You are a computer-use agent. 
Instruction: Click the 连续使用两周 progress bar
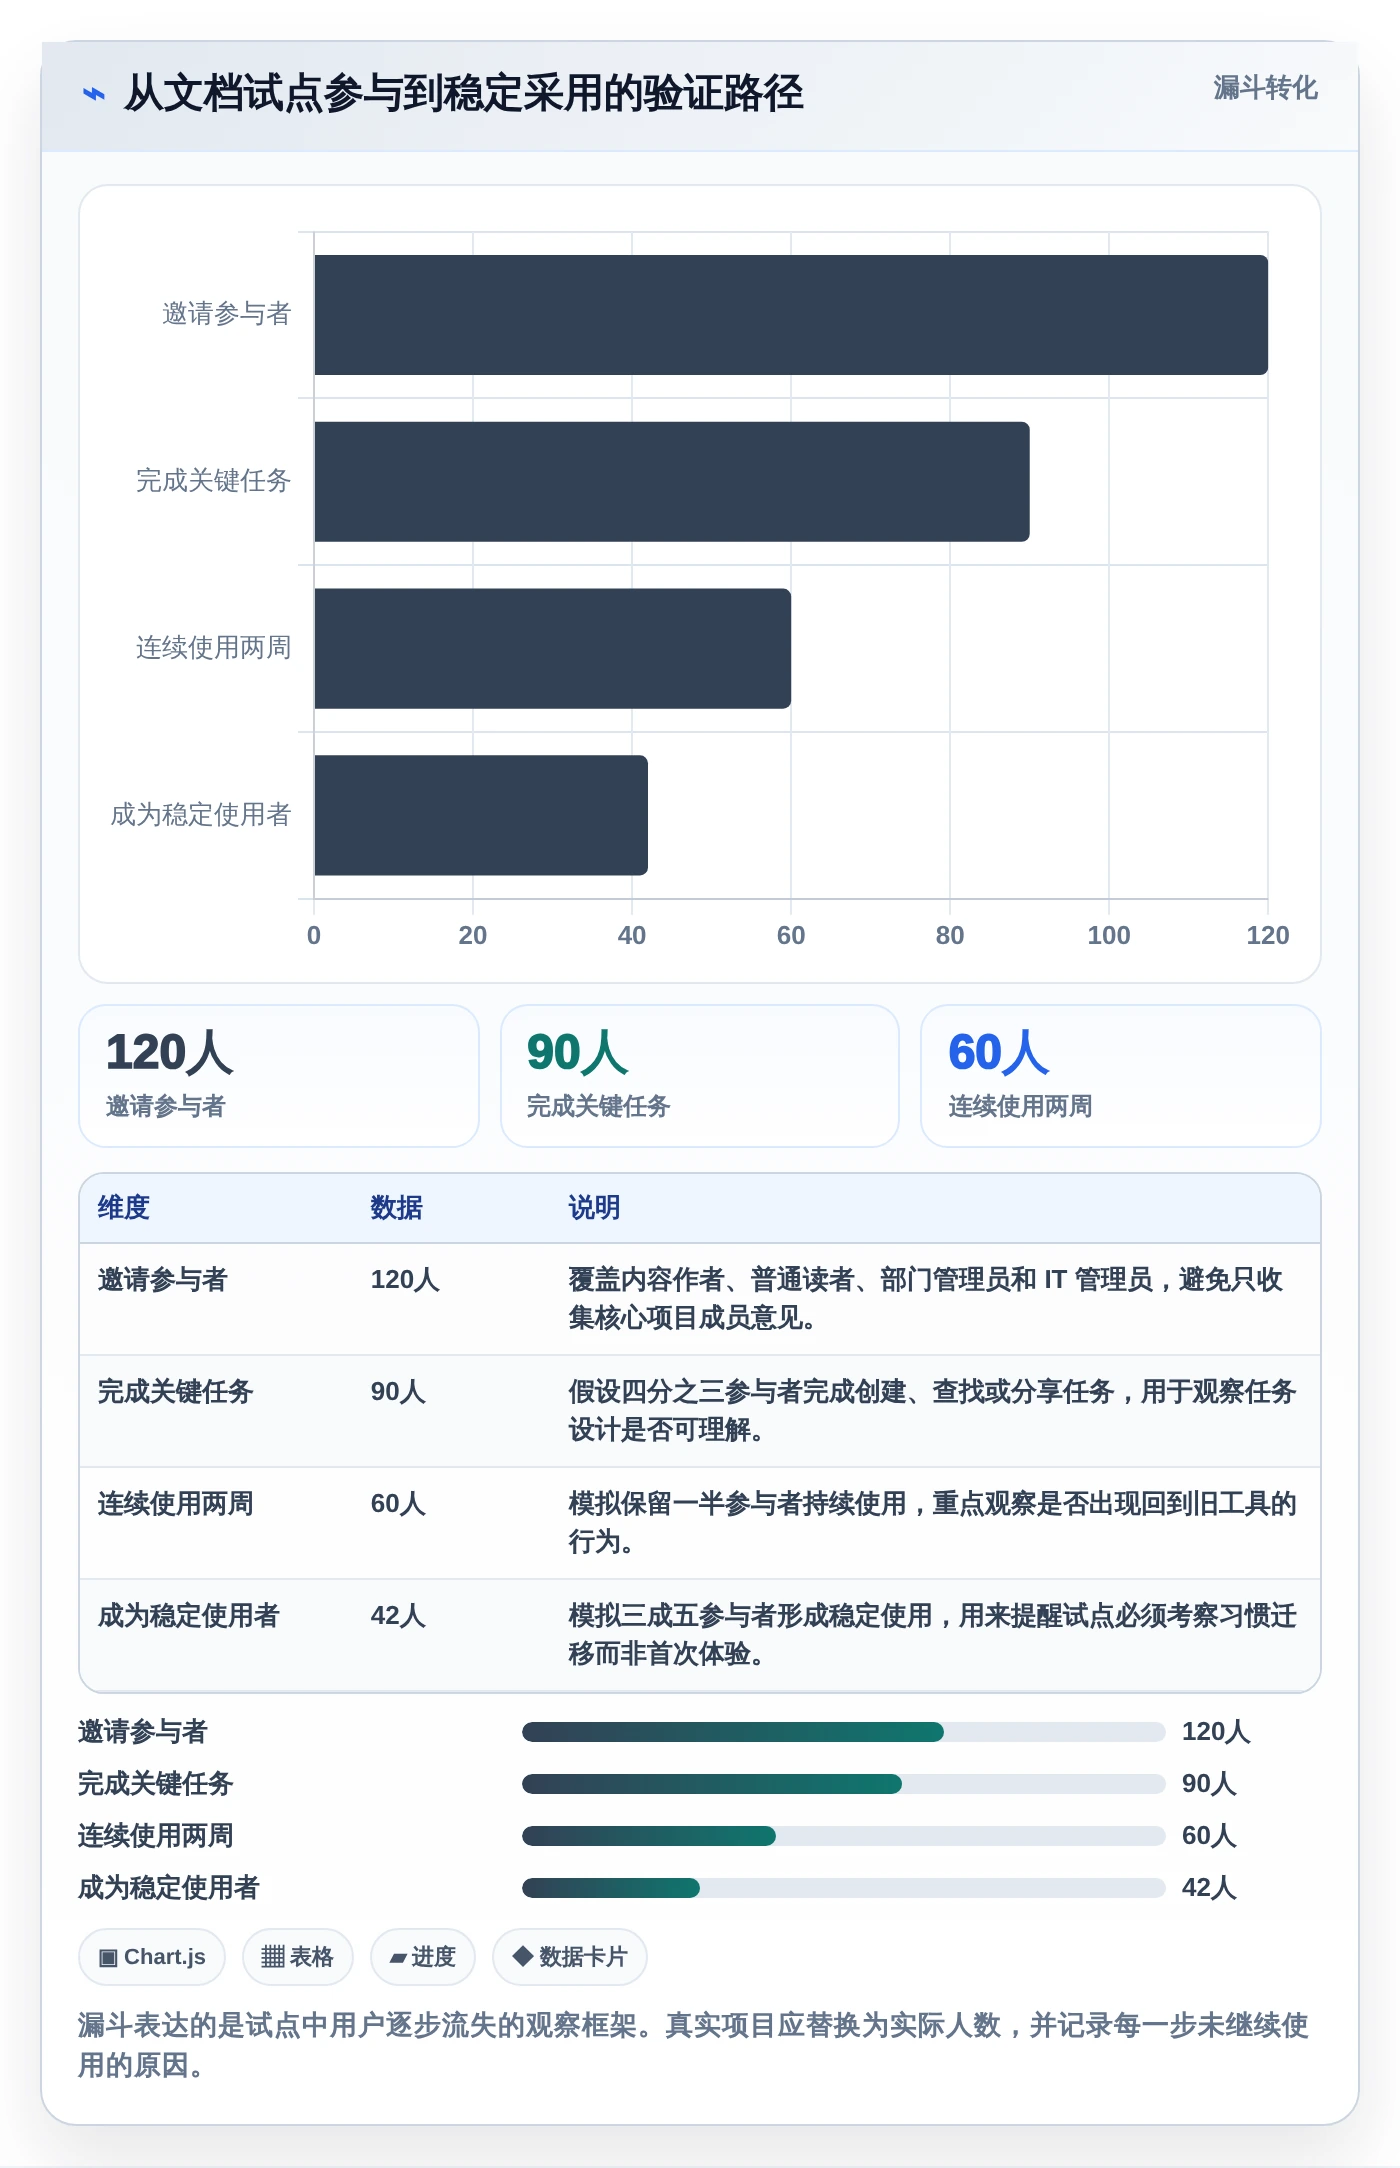pos(844,1836)
